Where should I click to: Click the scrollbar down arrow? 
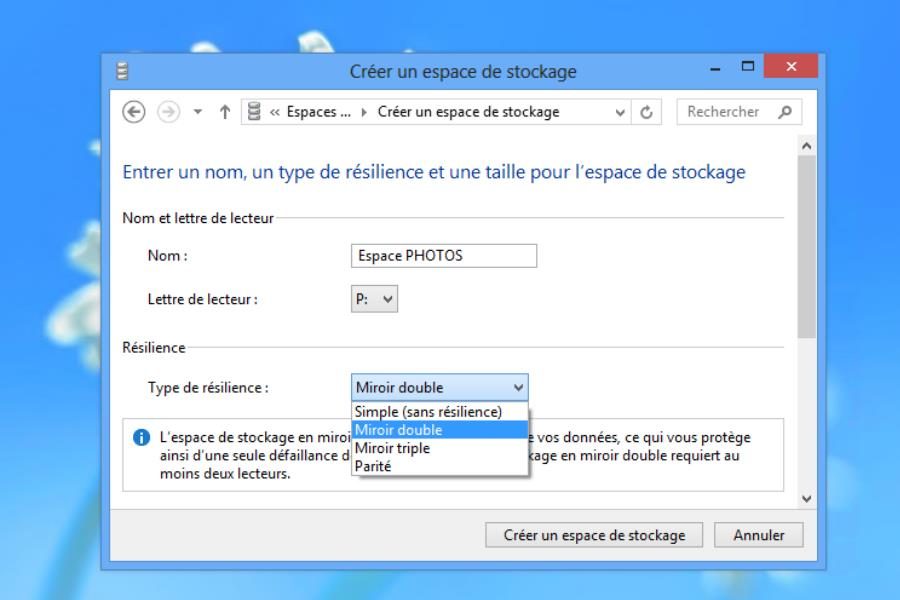pyautogui.click(x=807, y=498)
